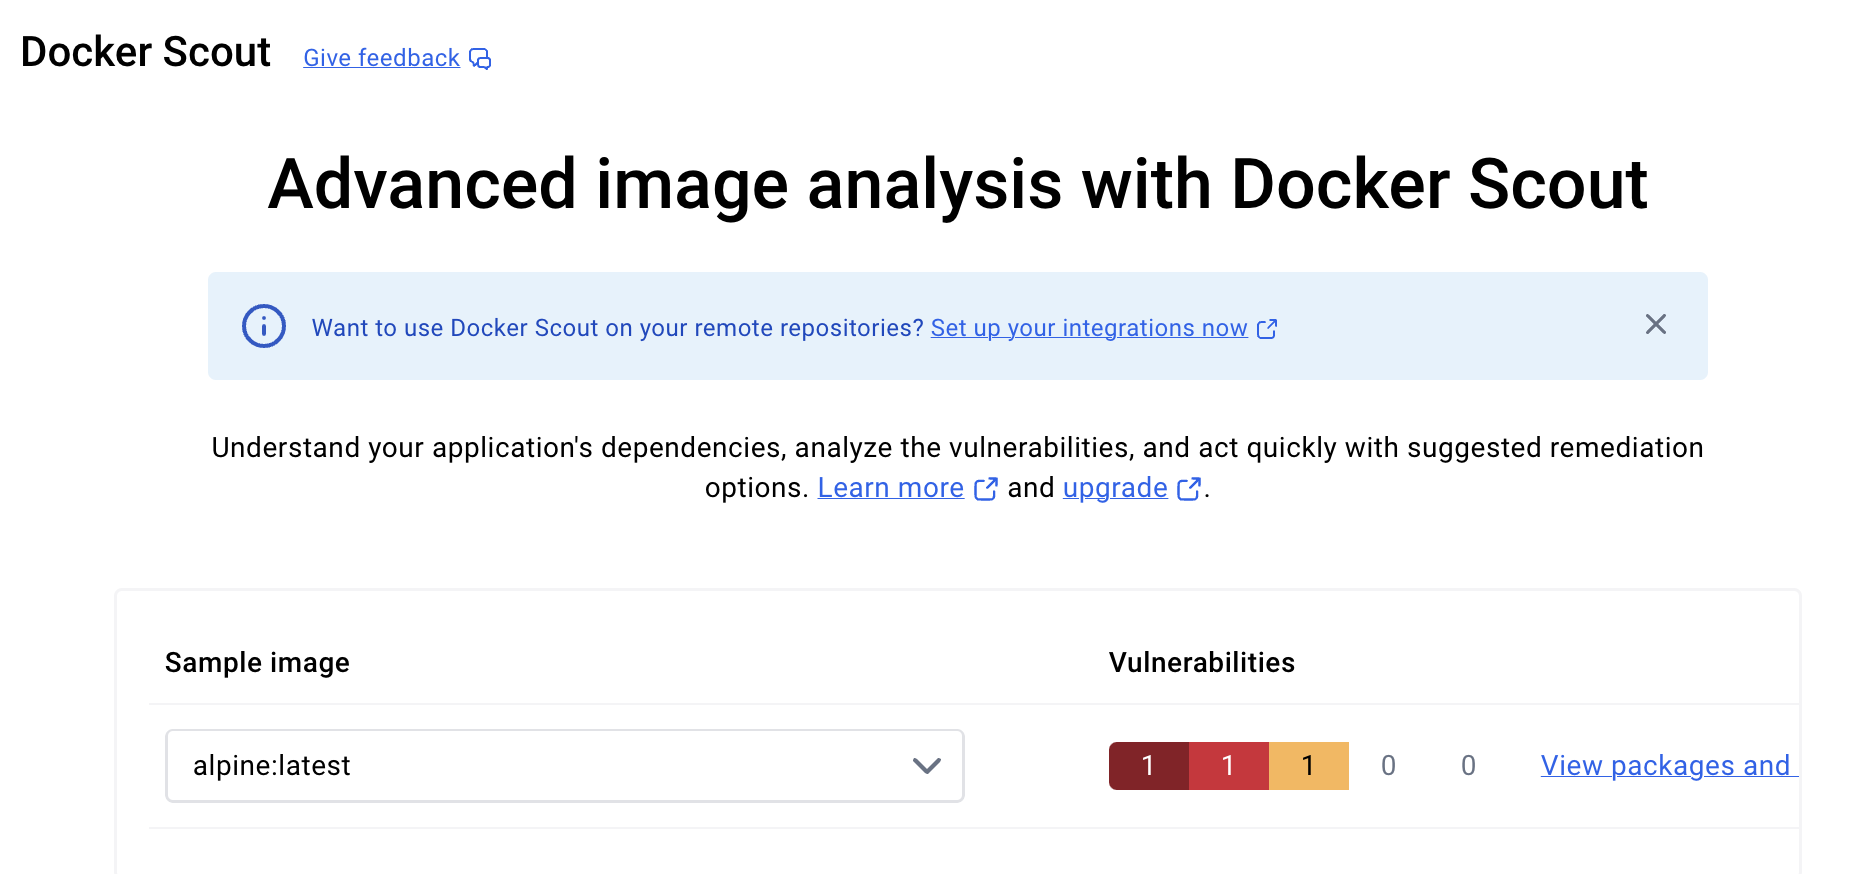Click the Vulnerabilities column header
Screen dimensions: 1860x874
(x=1202, y=662)
